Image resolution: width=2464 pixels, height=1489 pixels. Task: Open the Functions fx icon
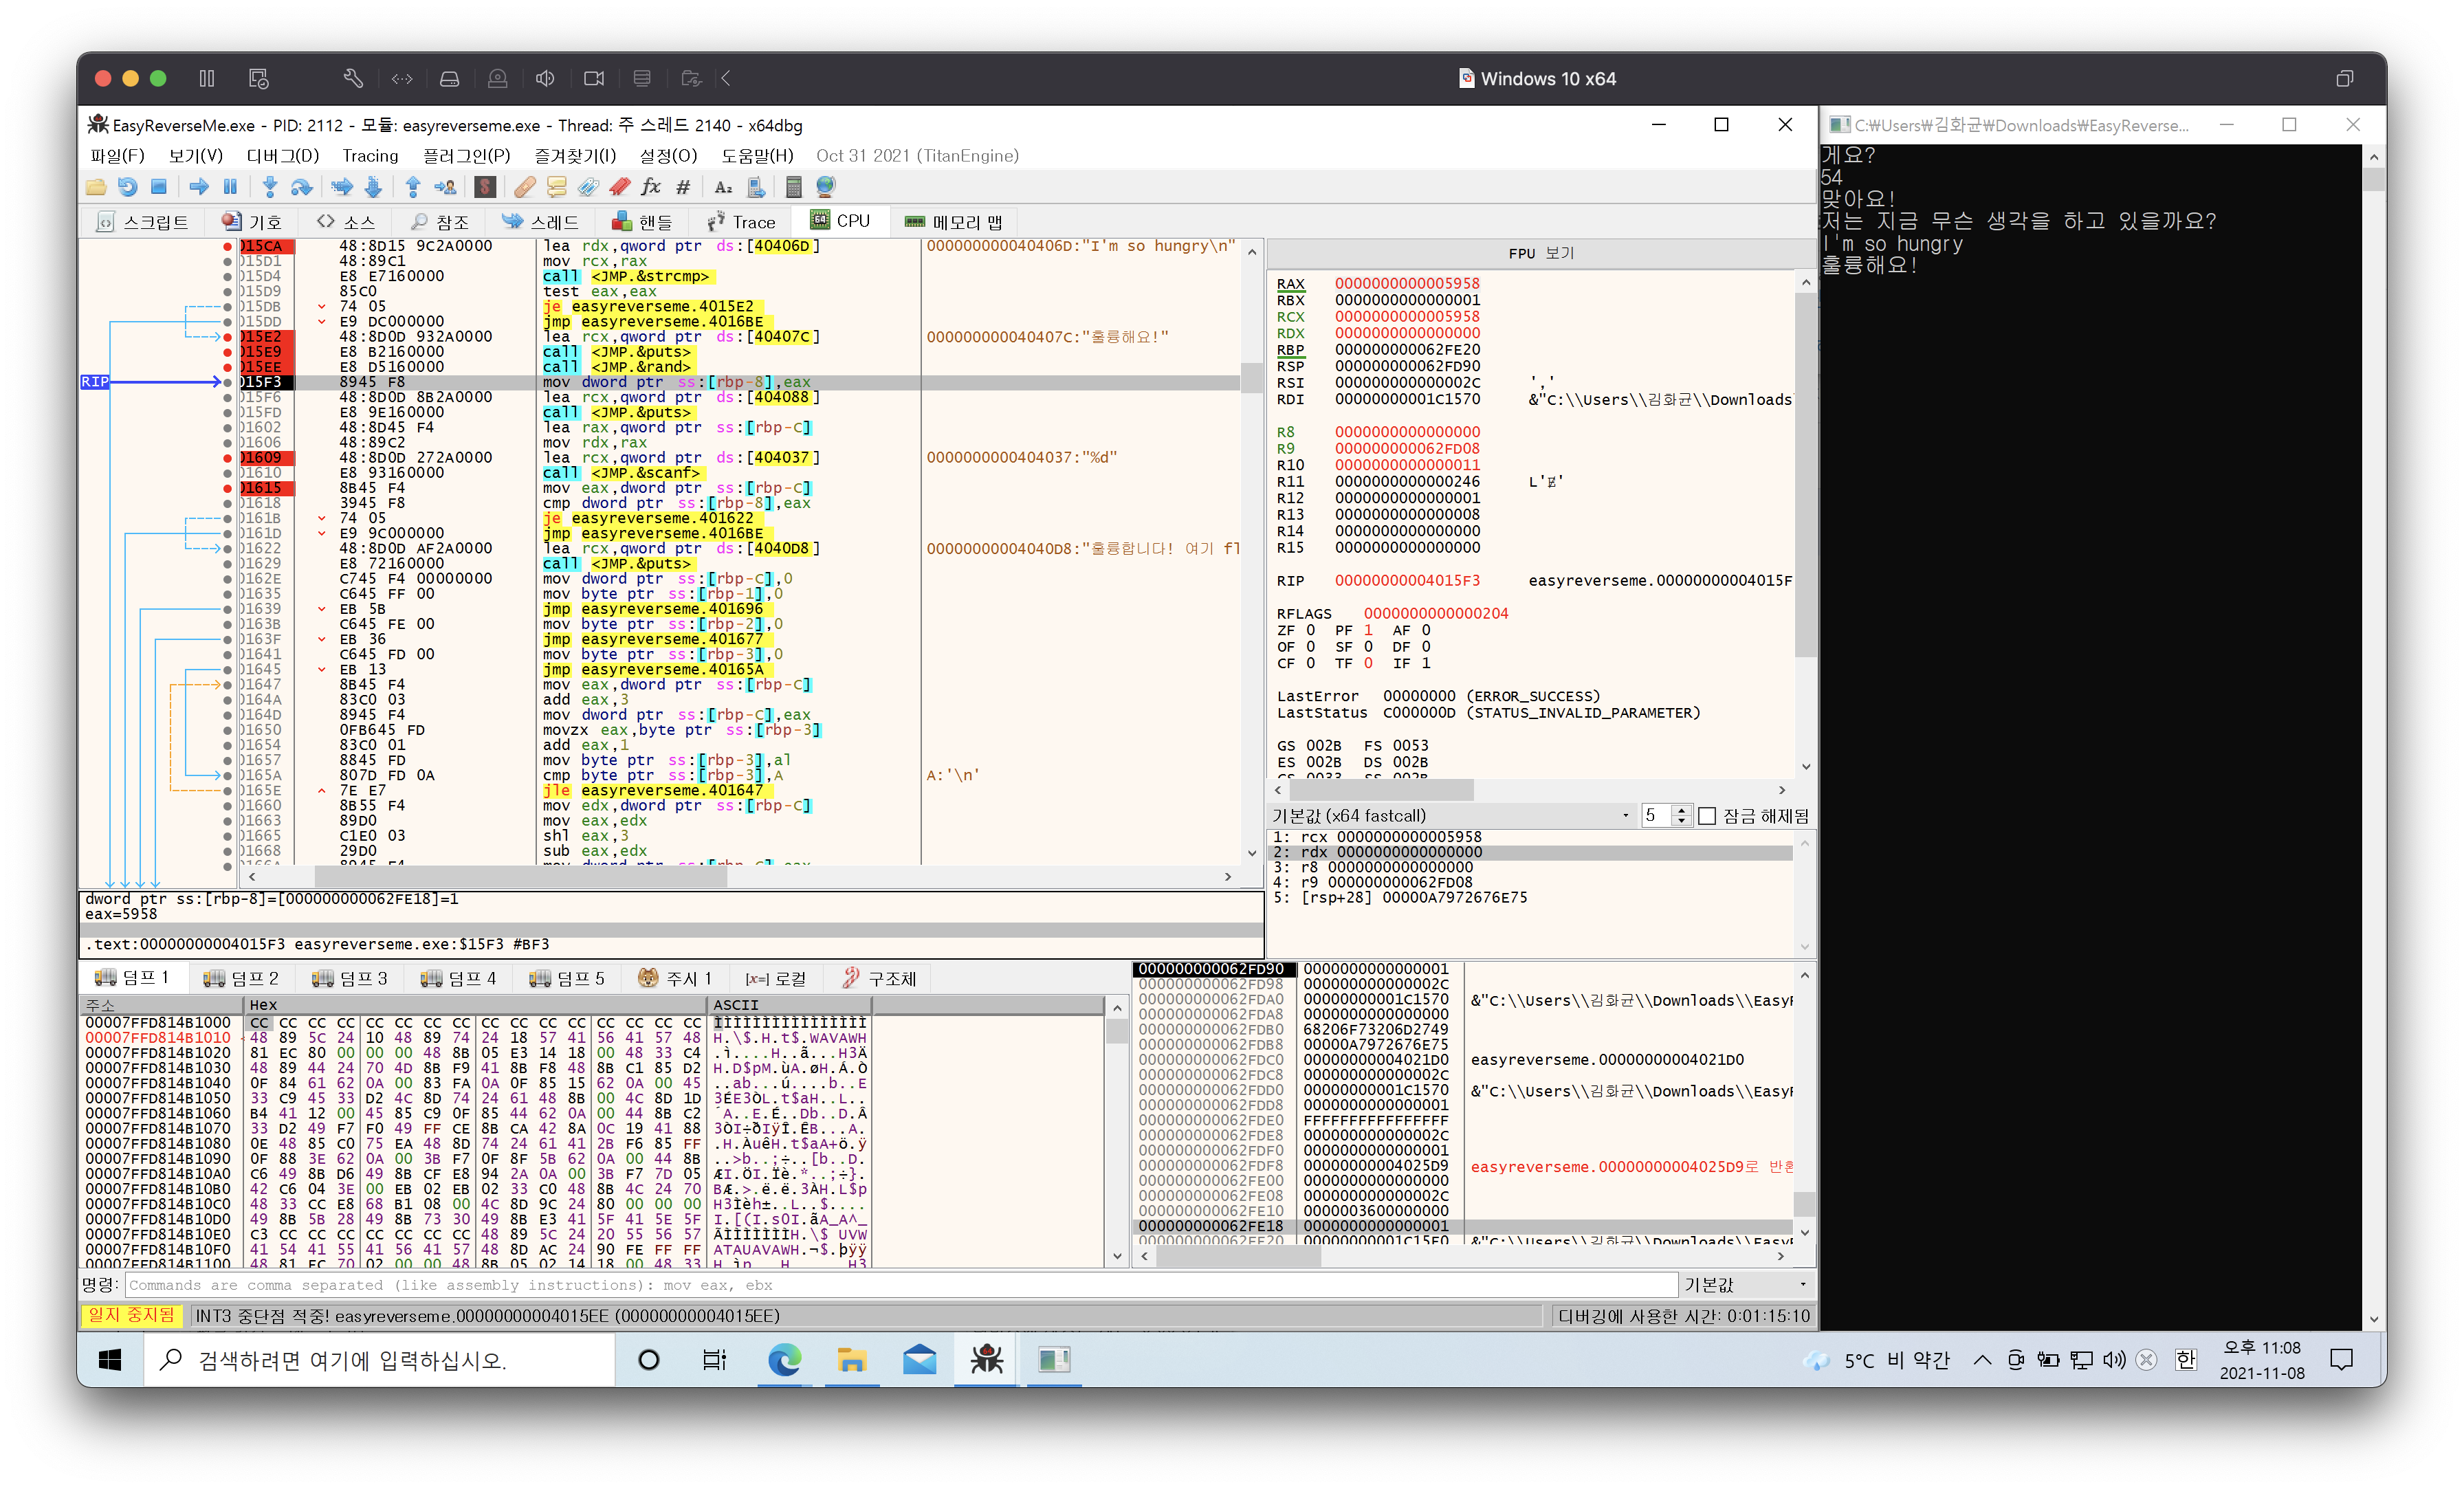[651, 187]
